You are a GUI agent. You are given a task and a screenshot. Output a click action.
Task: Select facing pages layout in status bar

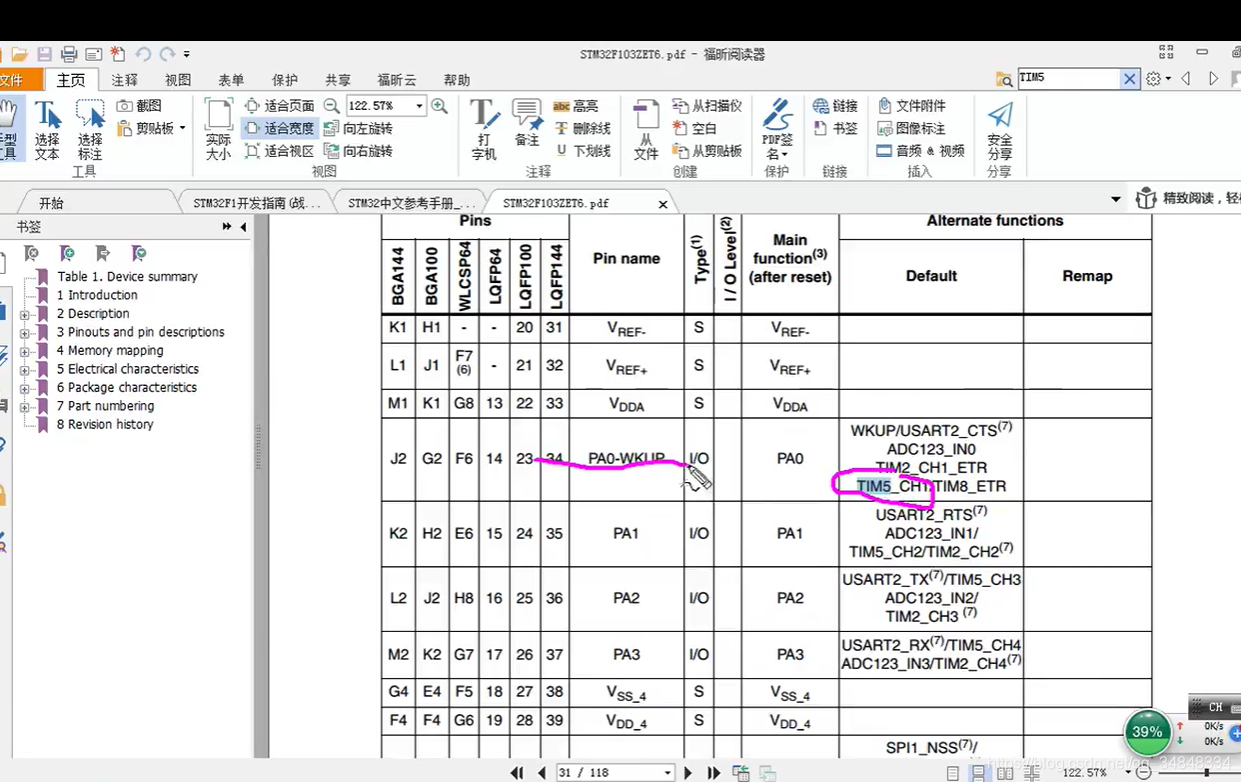[1005, 773]
